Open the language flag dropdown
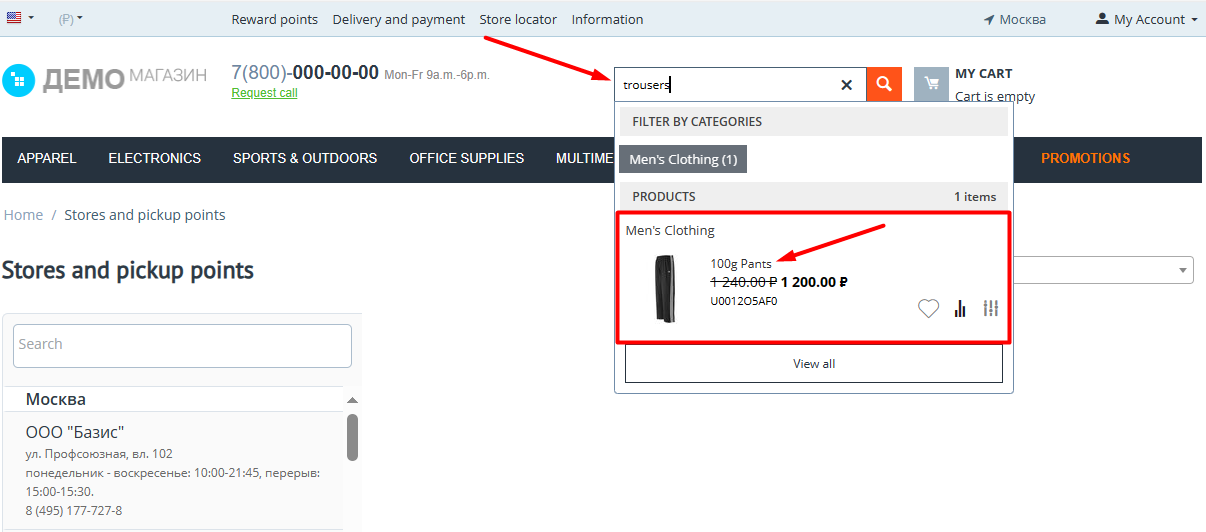 pyautogui.click(x=20, y=19)
